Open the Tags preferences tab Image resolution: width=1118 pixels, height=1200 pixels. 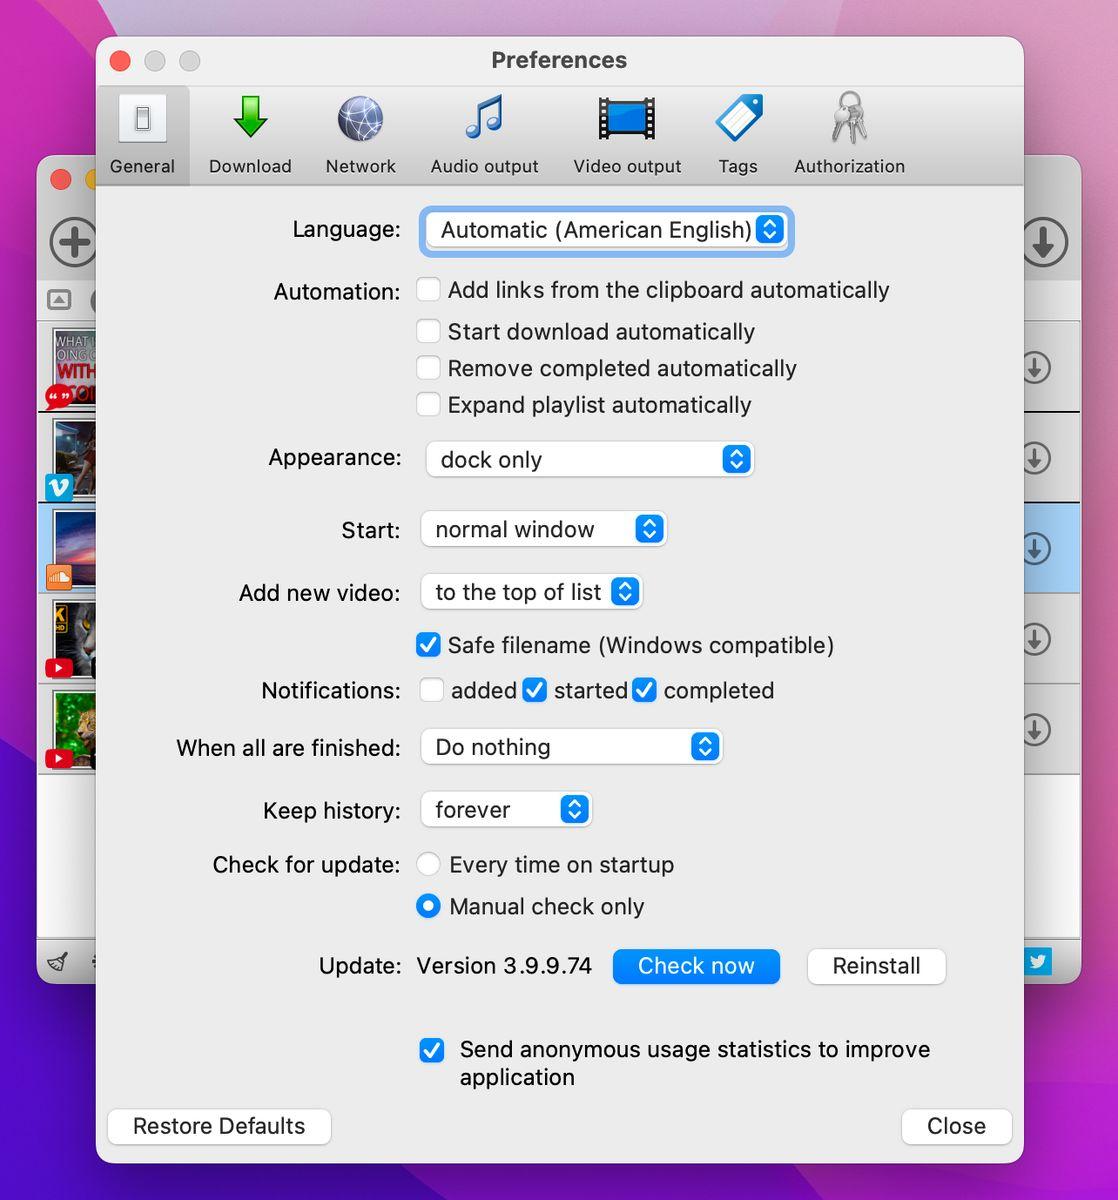click(738, 136)
